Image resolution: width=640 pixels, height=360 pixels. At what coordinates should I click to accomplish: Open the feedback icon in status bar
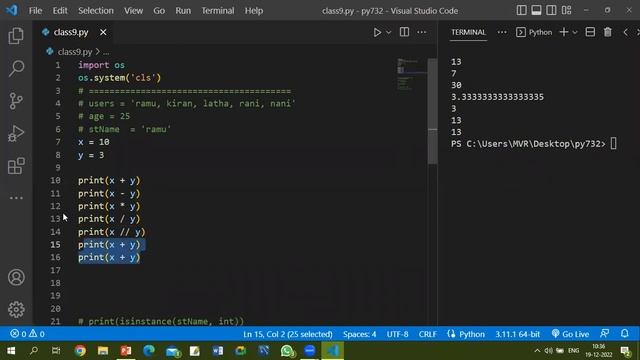(604, 334)
